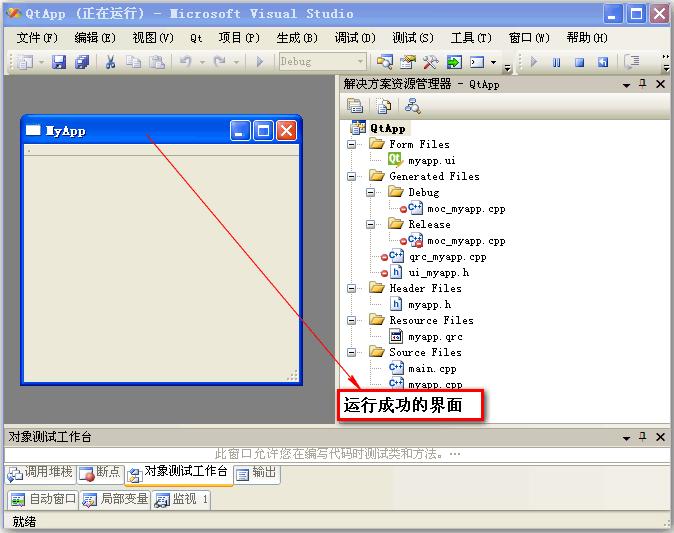Image resolution: width=674 pixels, height=533 pixels.
Task: Stop debugging with the square button
Action: click(x=579, y=63)
